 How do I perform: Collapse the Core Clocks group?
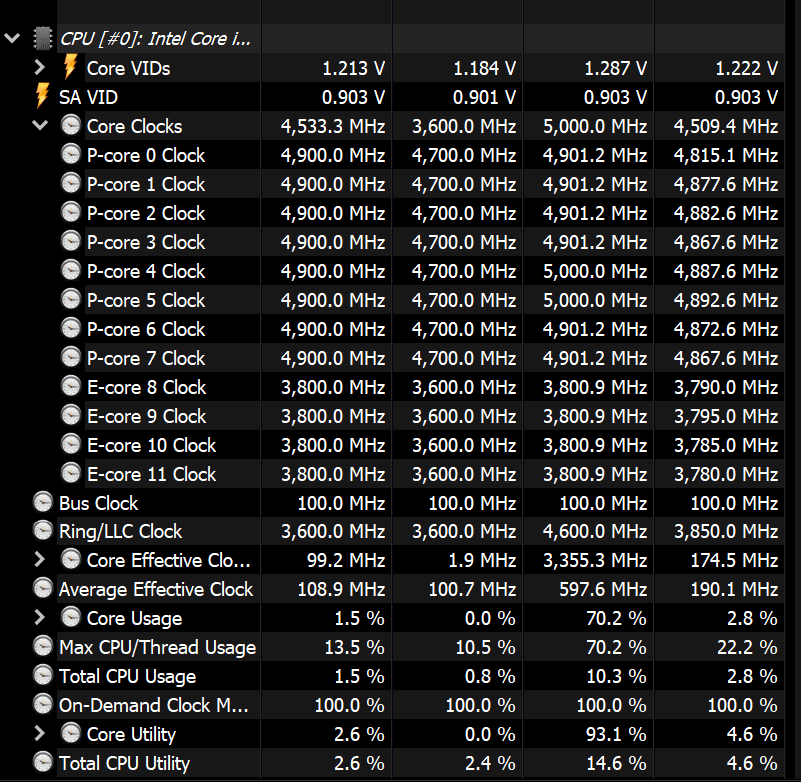pos(40,126)
